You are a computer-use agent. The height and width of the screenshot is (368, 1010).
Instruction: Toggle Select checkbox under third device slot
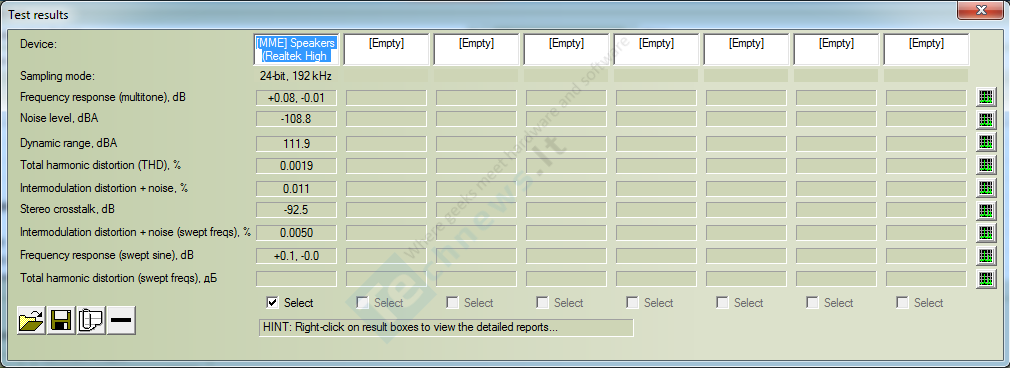pos(452,302)
